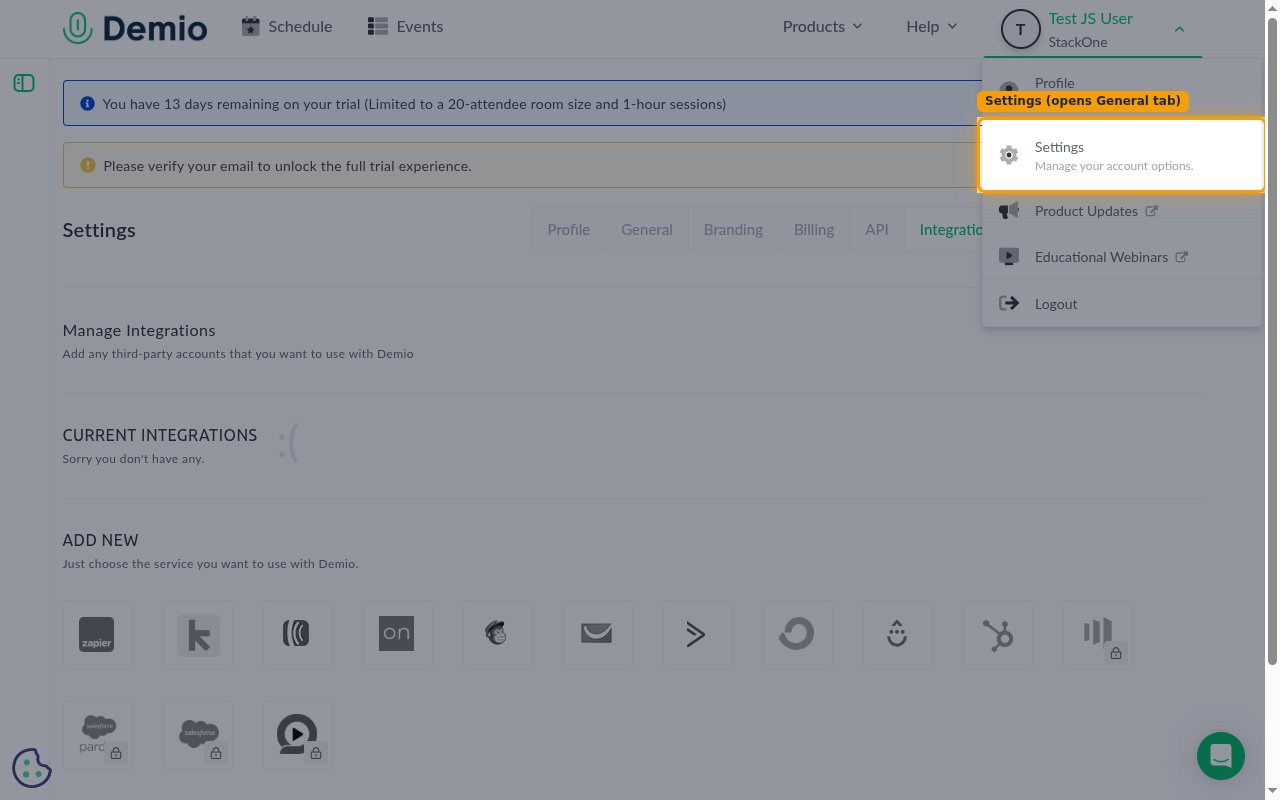
Task: Select the locked play-button logo integration
Action: (298, 735)
